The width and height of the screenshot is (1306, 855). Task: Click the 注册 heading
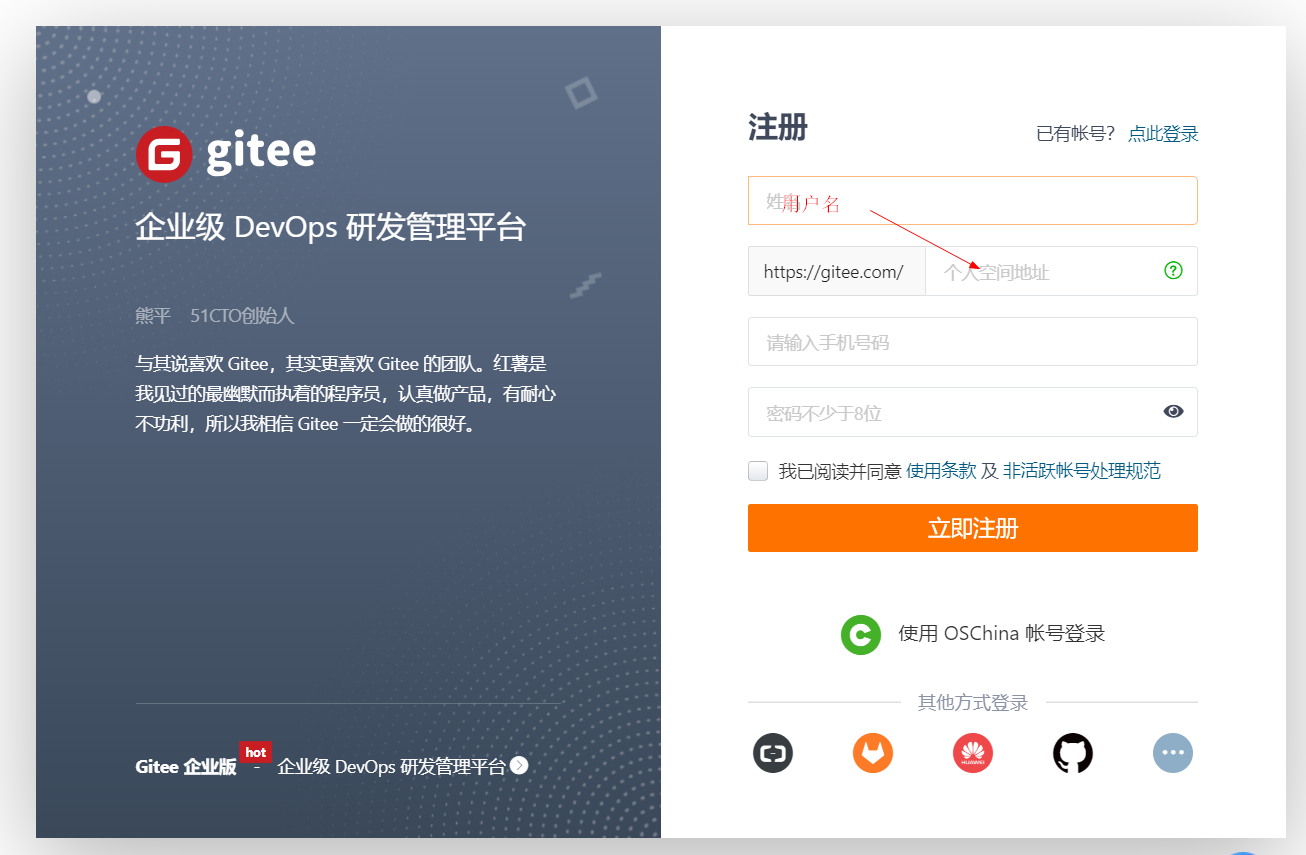pos(778,128)
